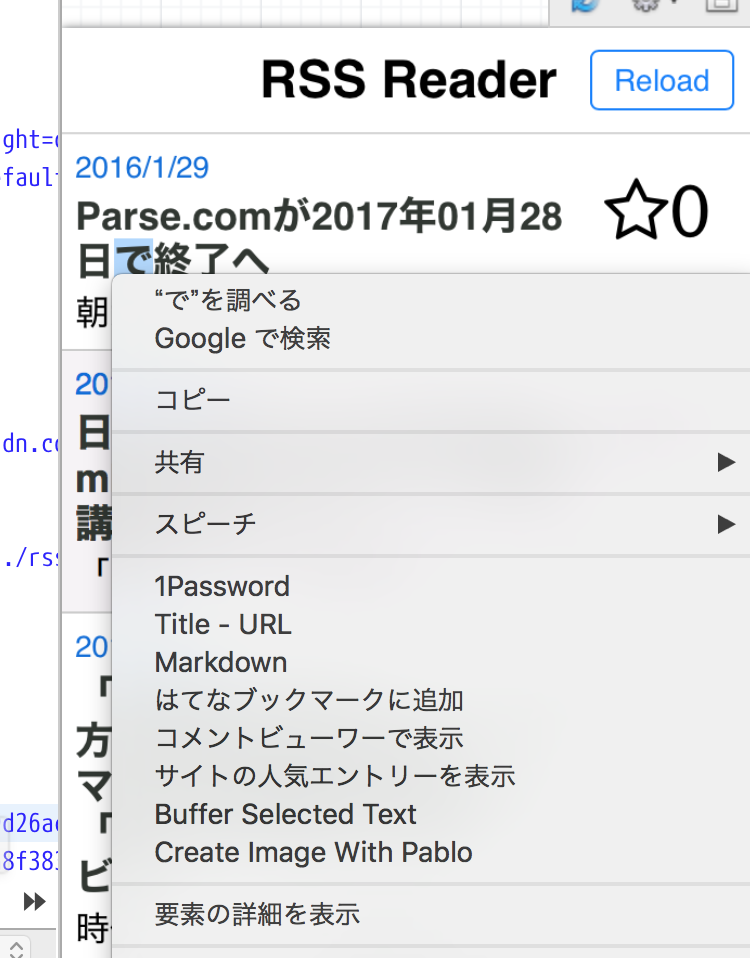Click the double-arrow overflow icon at bottom left
Viewport: 750px width, 958px height.
point(34,902)
